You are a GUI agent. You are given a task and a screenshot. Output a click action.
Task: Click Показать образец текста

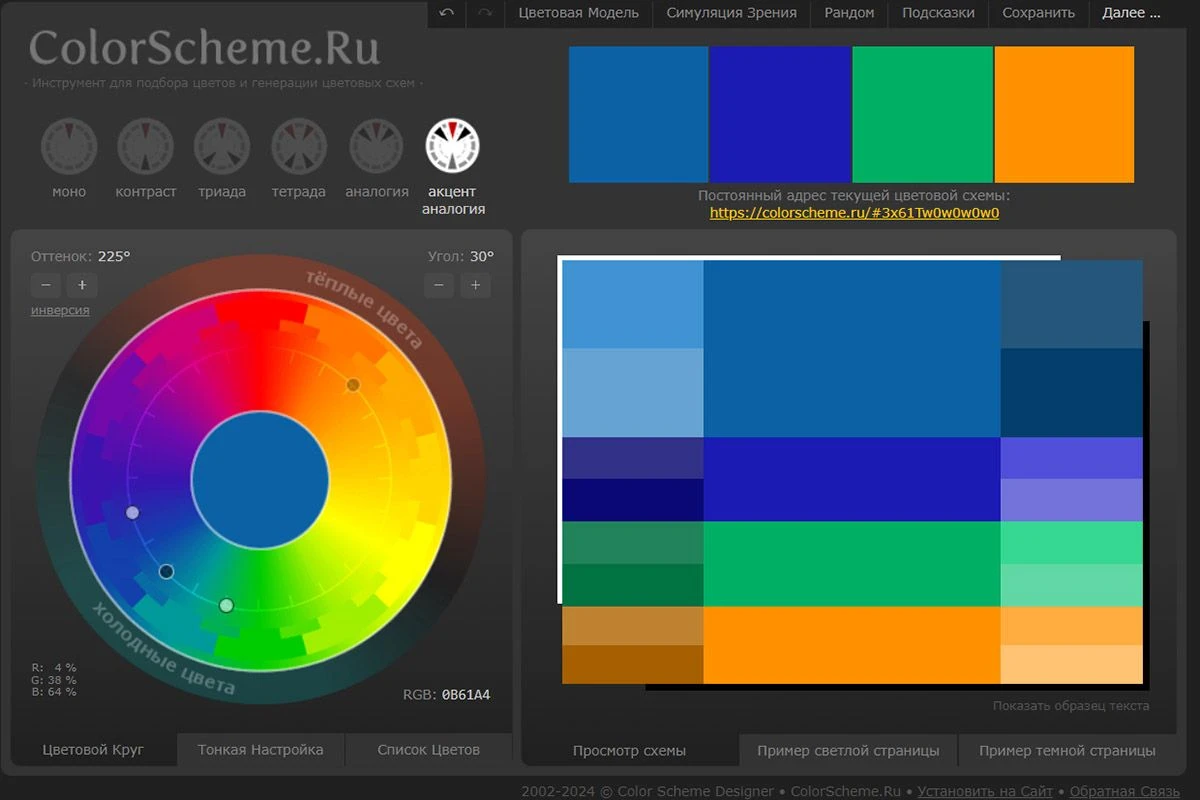[x=1071, y=706]
